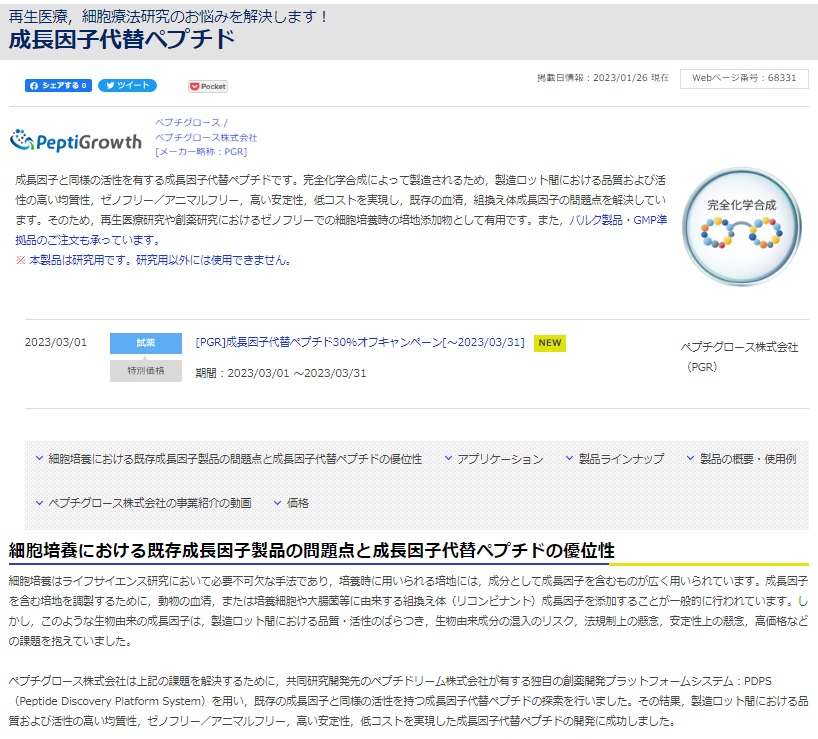Save the page to Pocket
The image size is (818, 739).
tap(208, 87)
